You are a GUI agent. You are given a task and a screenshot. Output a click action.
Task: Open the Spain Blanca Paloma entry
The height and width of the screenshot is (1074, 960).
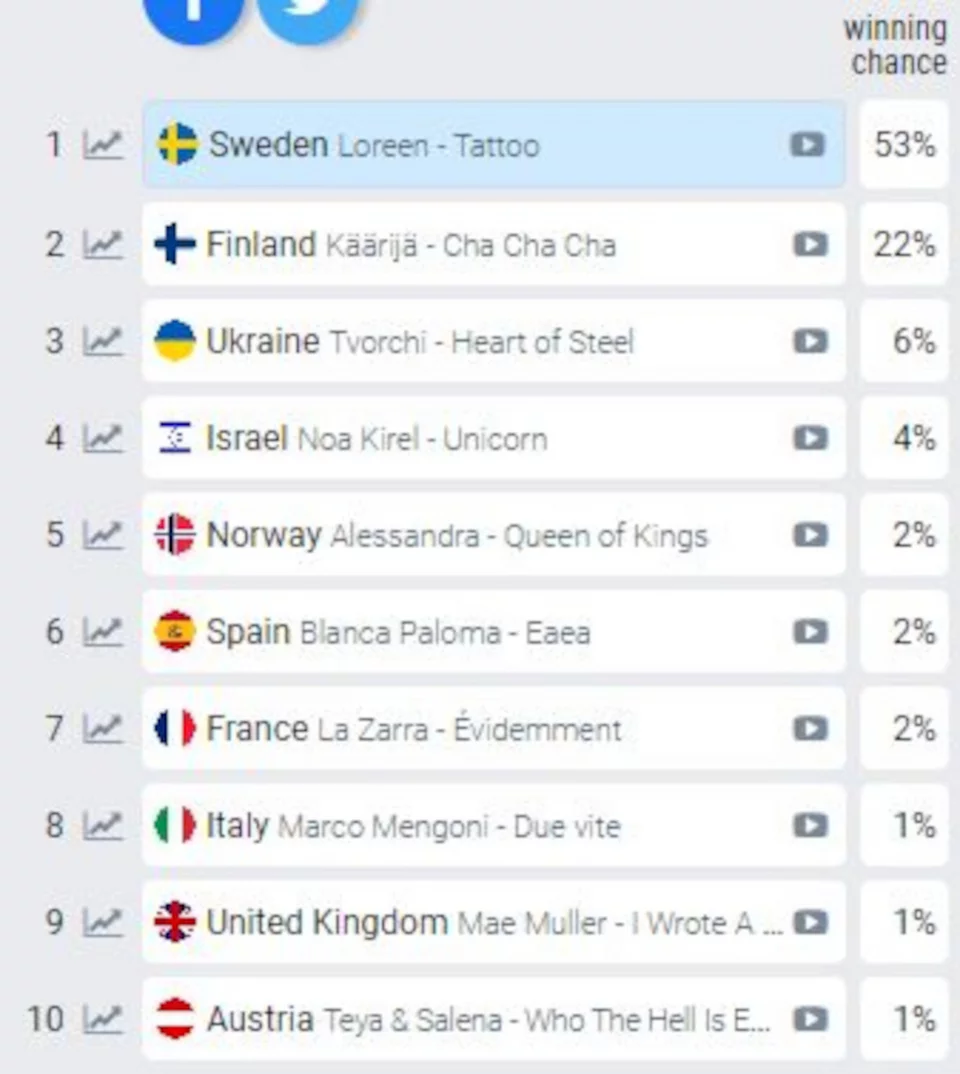click(x=494, y=632)
